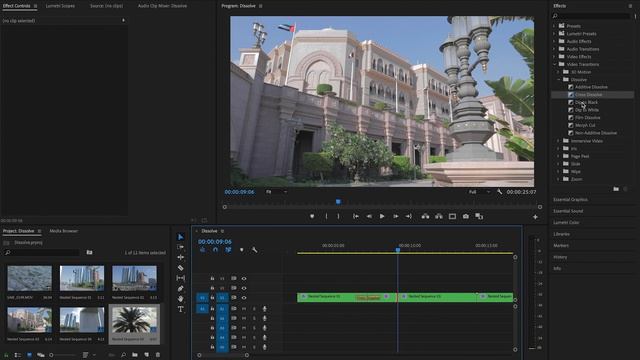Click Add Marker below program monitor
This screenshot has height=360, width=640.
[312, 216]
